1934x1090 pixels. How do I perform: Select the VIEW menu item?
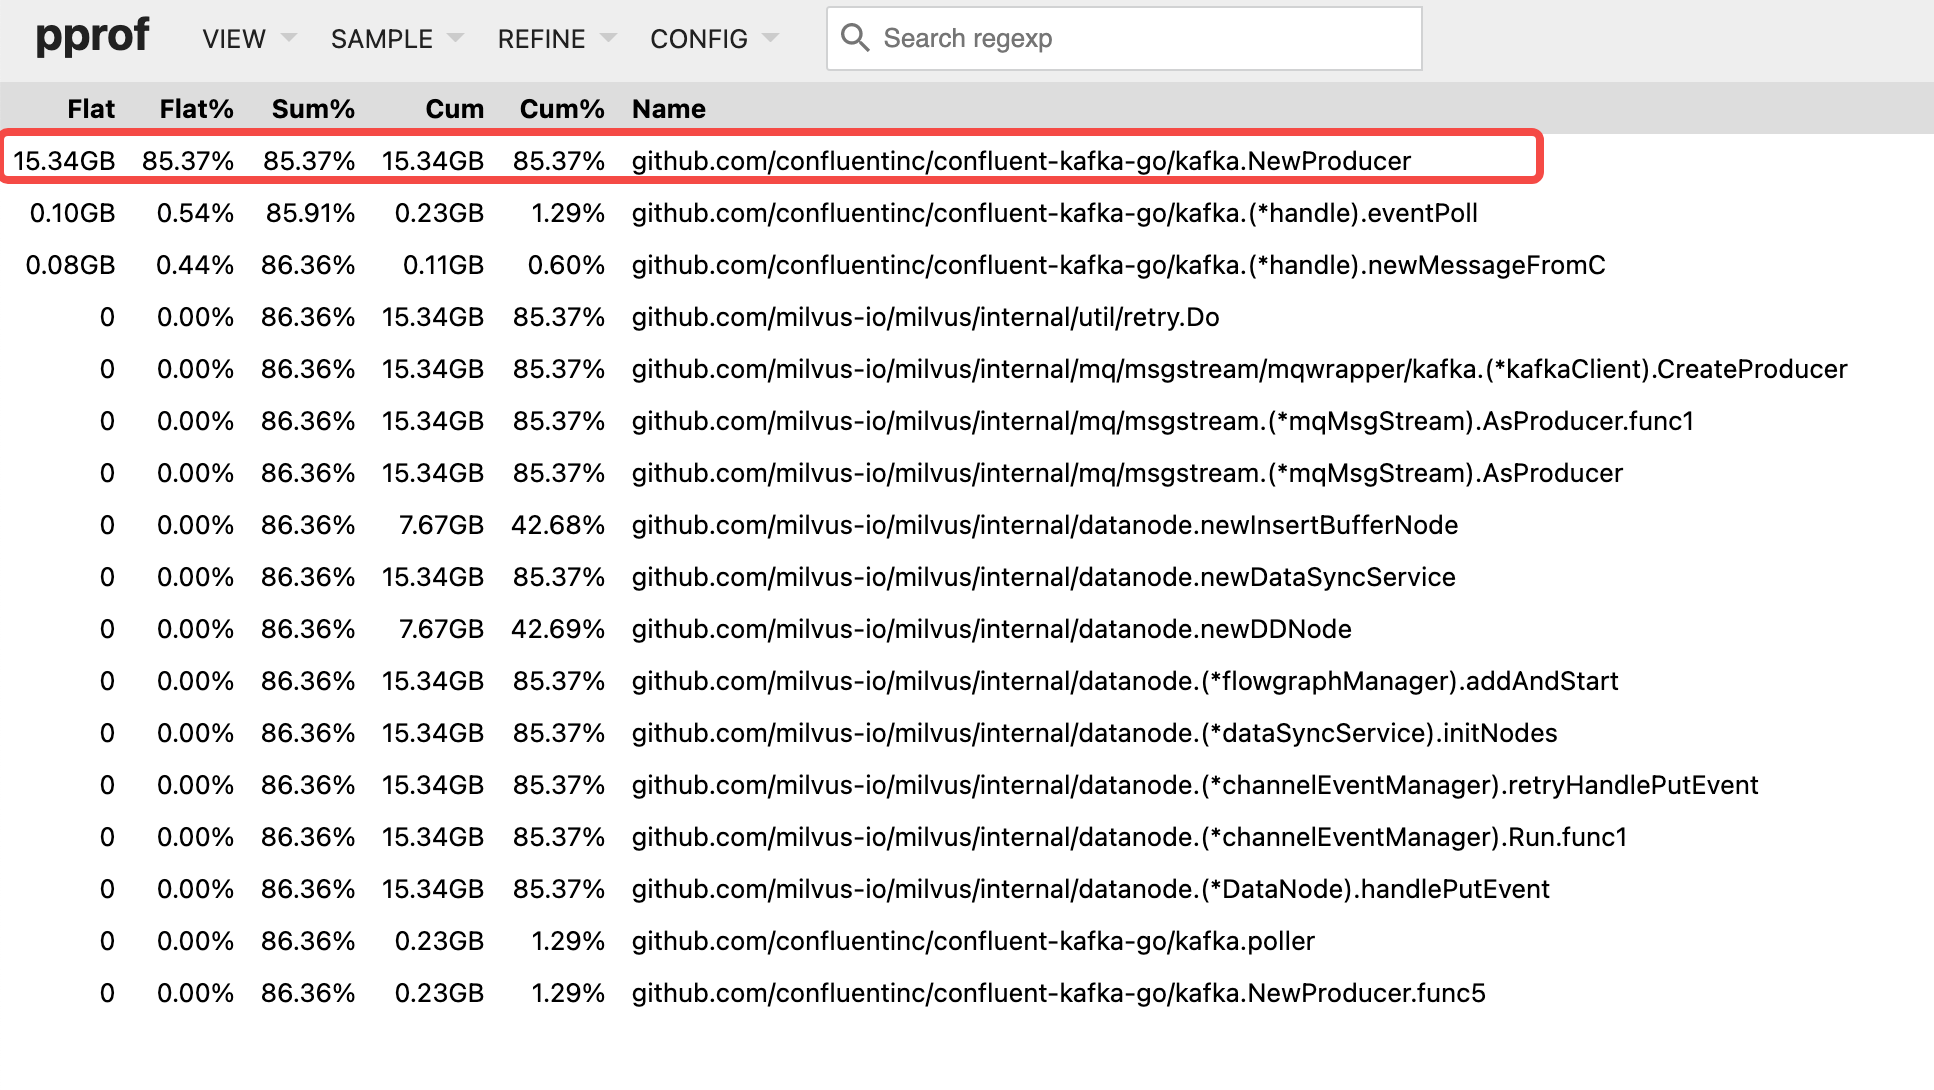(x=233, y=39)
